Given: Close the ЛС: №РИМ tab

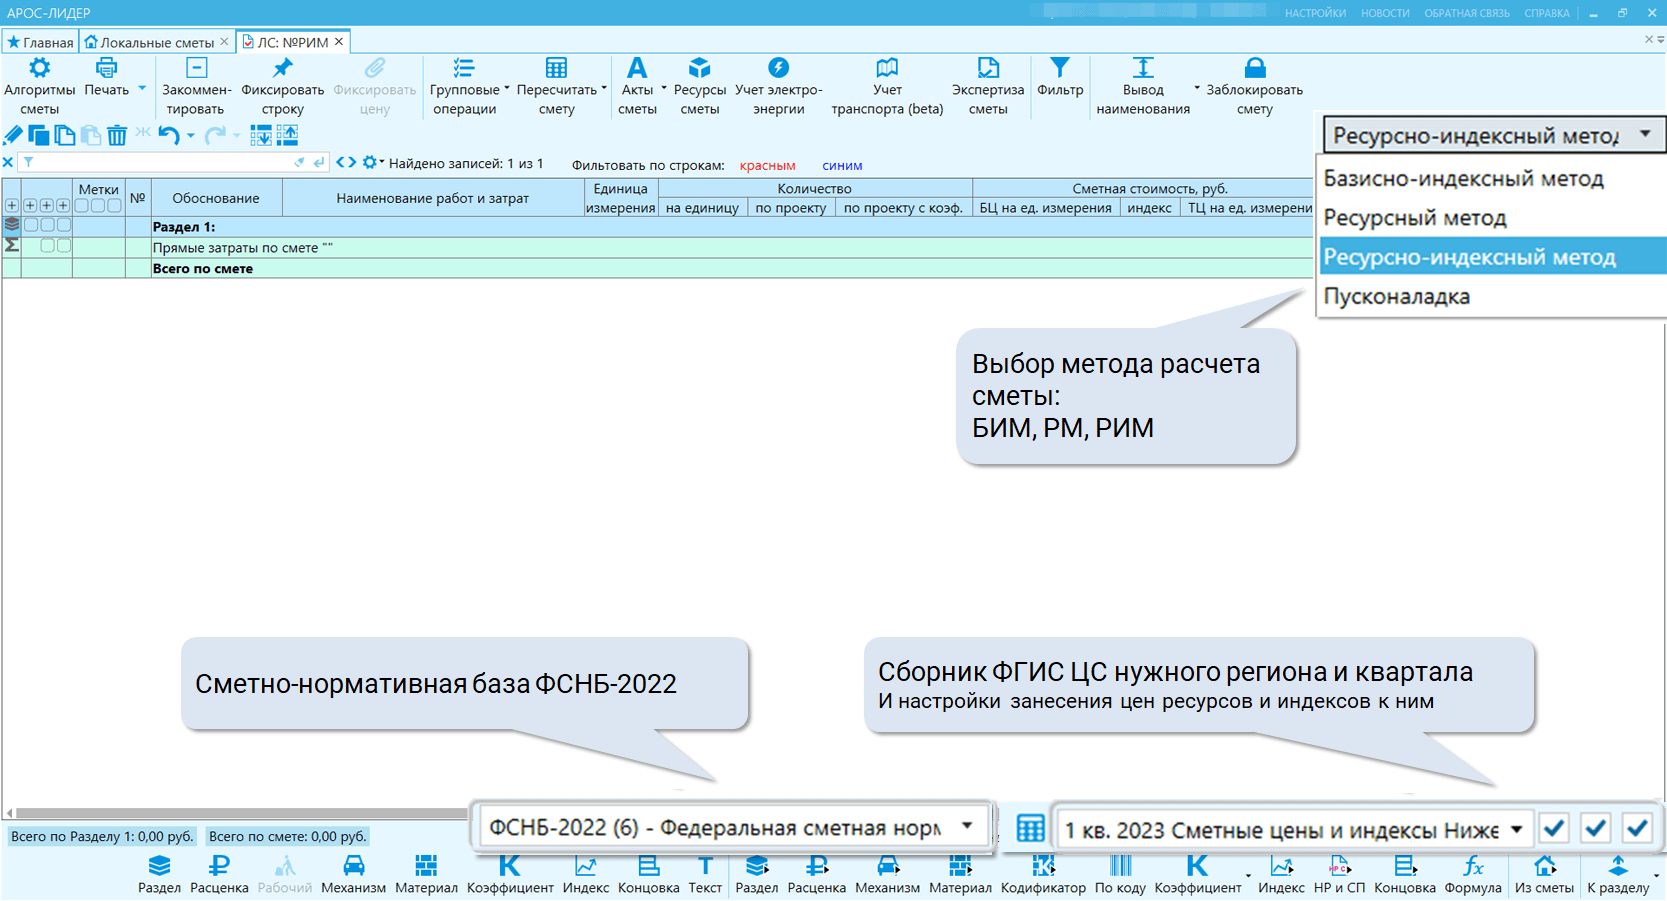Looking at the screenshot, I should [339, 41].
